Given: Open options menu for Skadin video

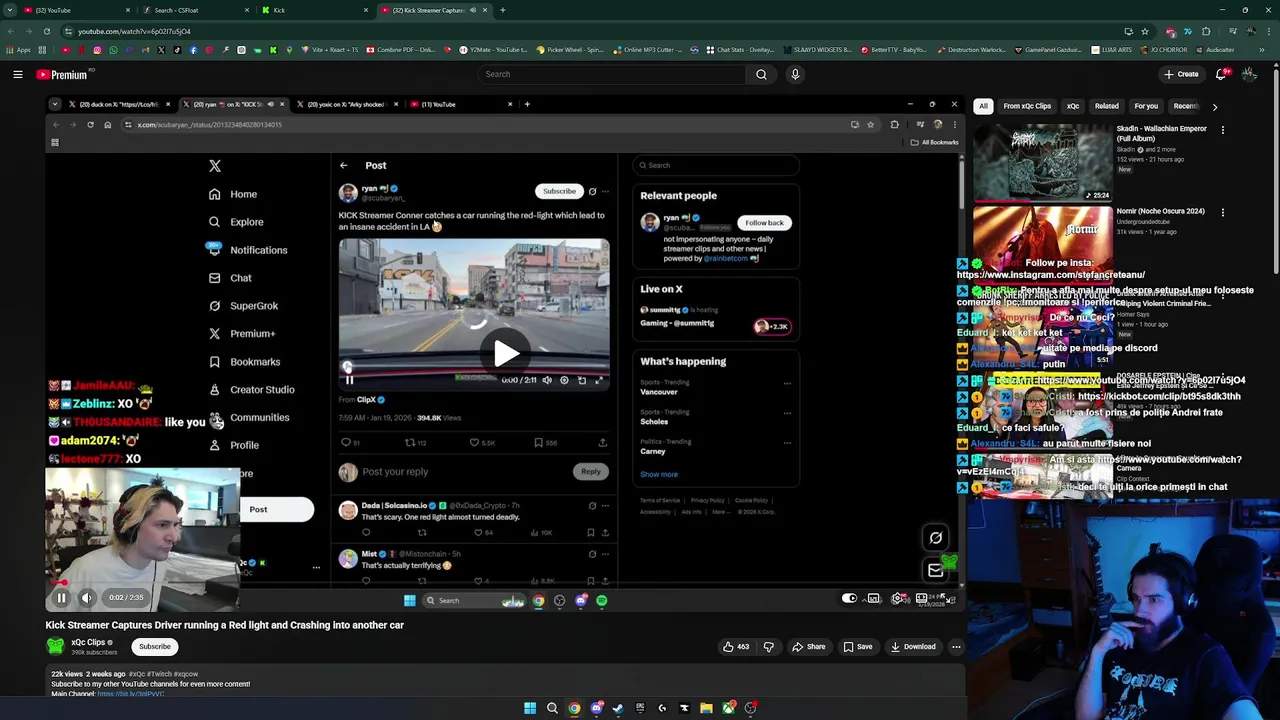Looking at the screenshot, I should pos(1222,129).
